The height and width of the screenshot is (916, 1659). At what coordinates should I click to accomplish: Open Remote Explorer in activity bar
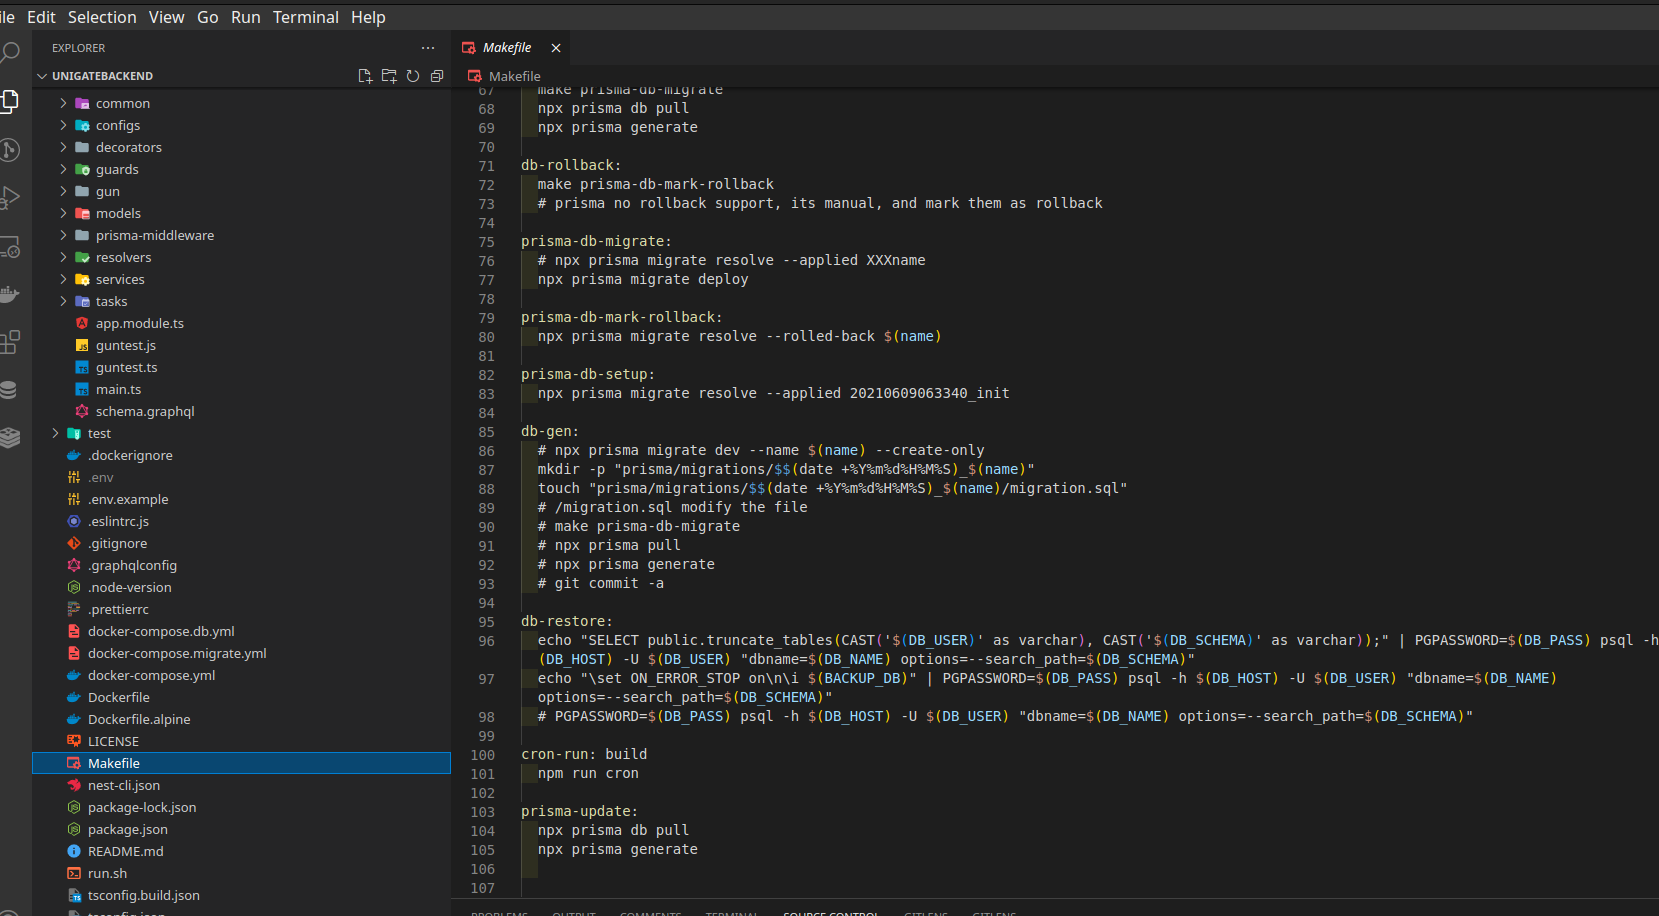[10, 247]
